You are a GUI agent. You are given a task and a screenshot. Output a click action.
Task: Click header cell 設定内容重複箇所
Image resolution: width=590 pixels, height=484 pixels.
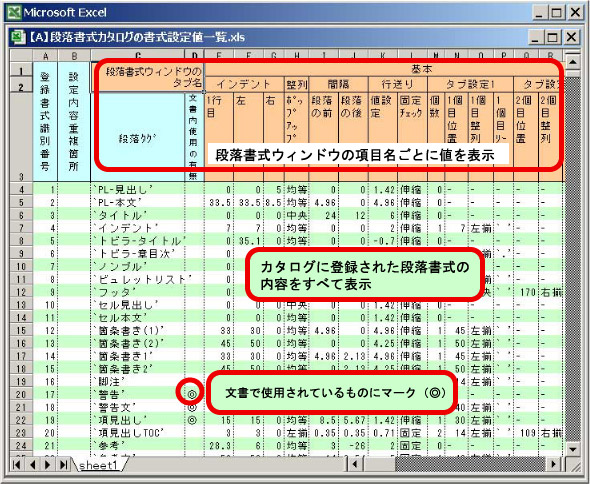(74, 122)
